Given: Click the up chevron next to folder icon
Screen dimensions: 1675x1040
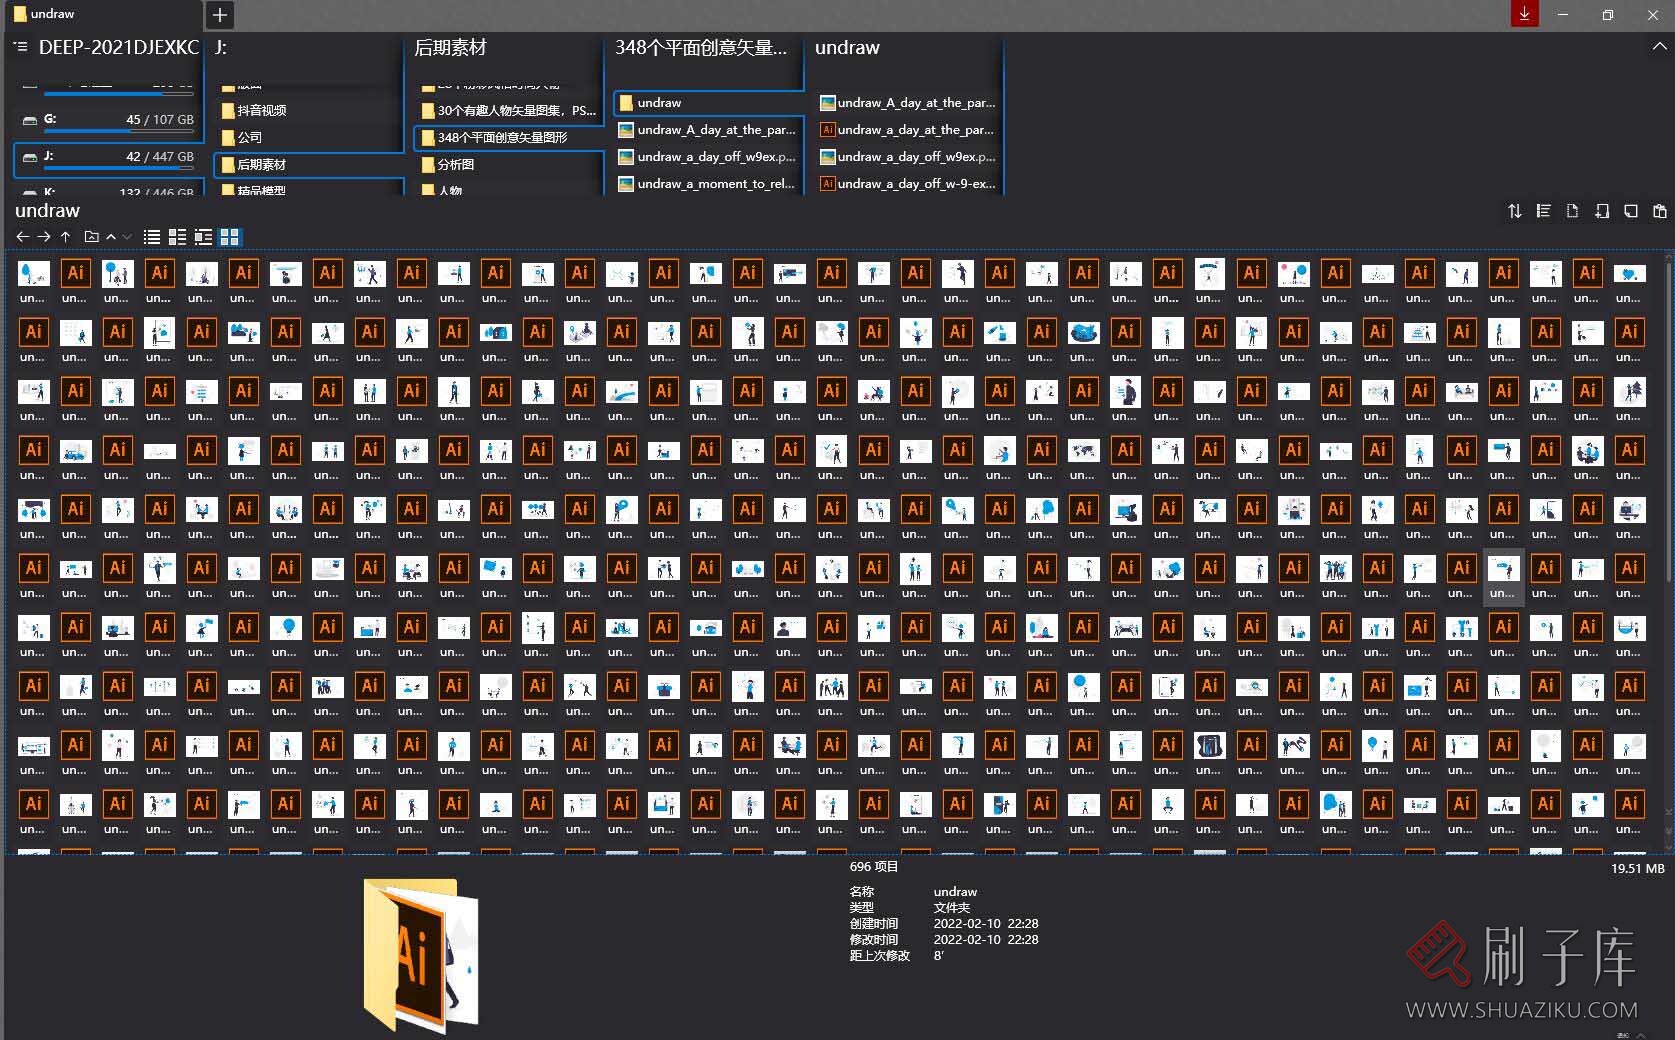Looking at the screenshot, I should click(x=111, y=237).
